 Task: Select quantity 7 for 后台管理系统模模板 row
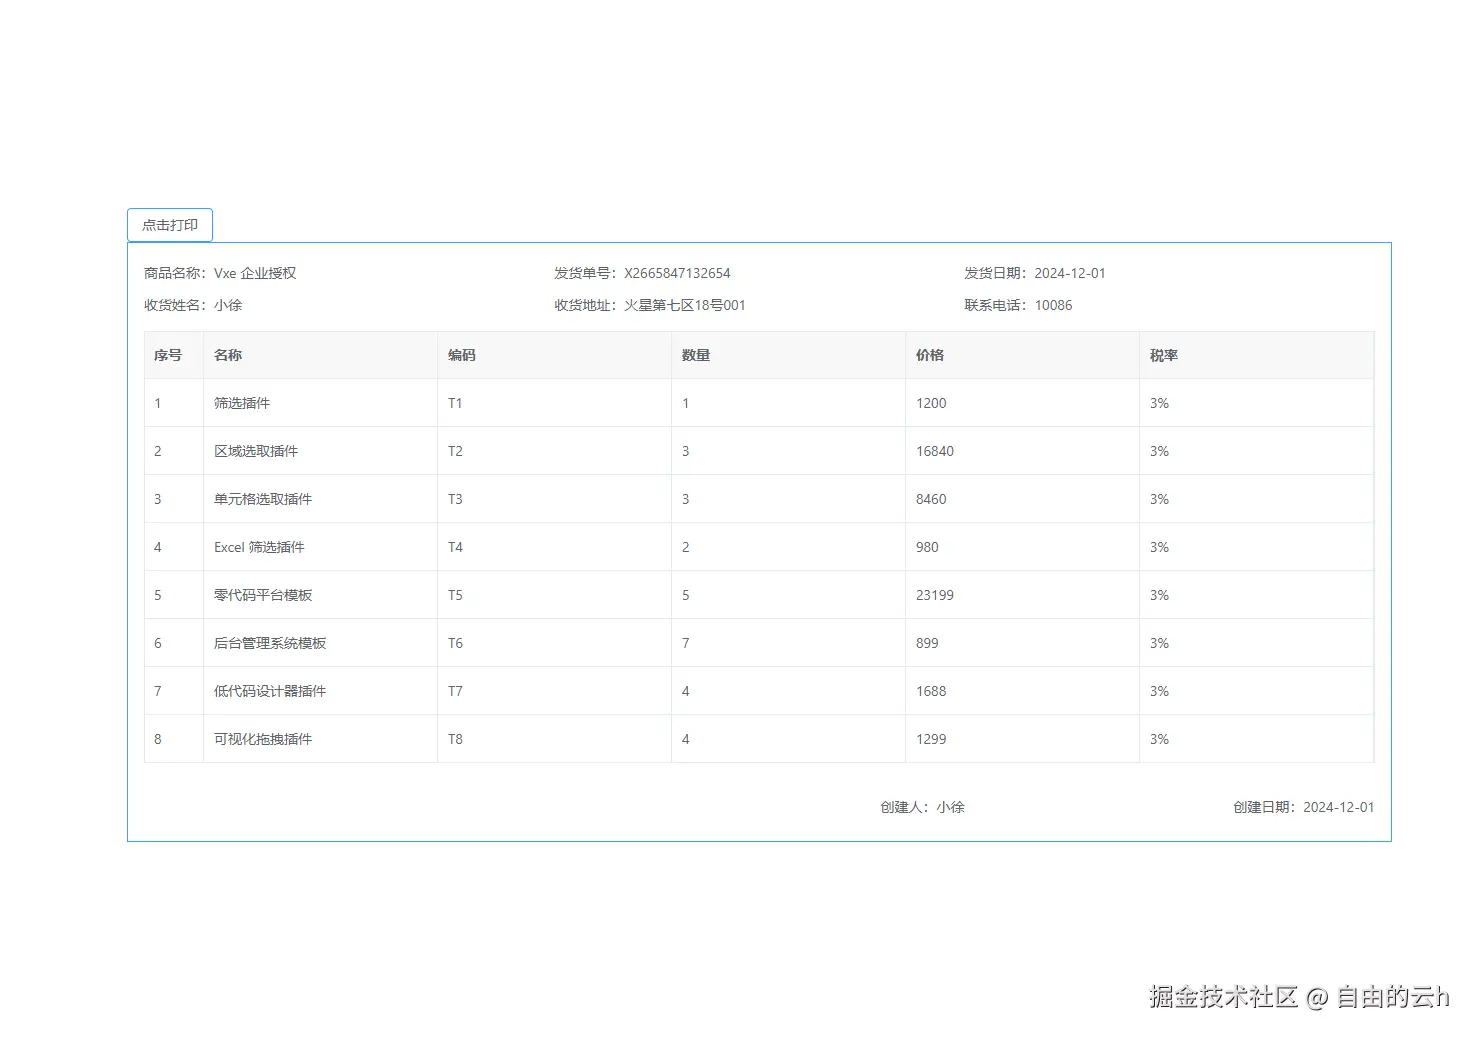pyautogui.click(x=685, y=642)
